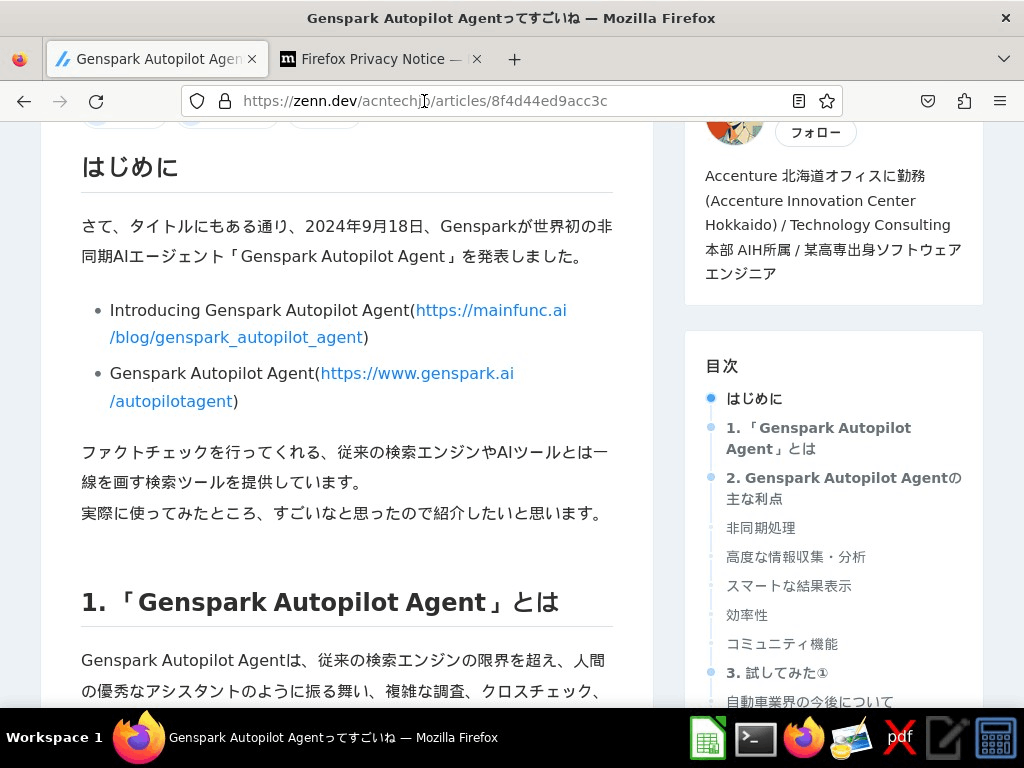Open the Extensions puzzle icon
Image resolution: width=1024 pixels, height=768 pixels.
point(964,101)
